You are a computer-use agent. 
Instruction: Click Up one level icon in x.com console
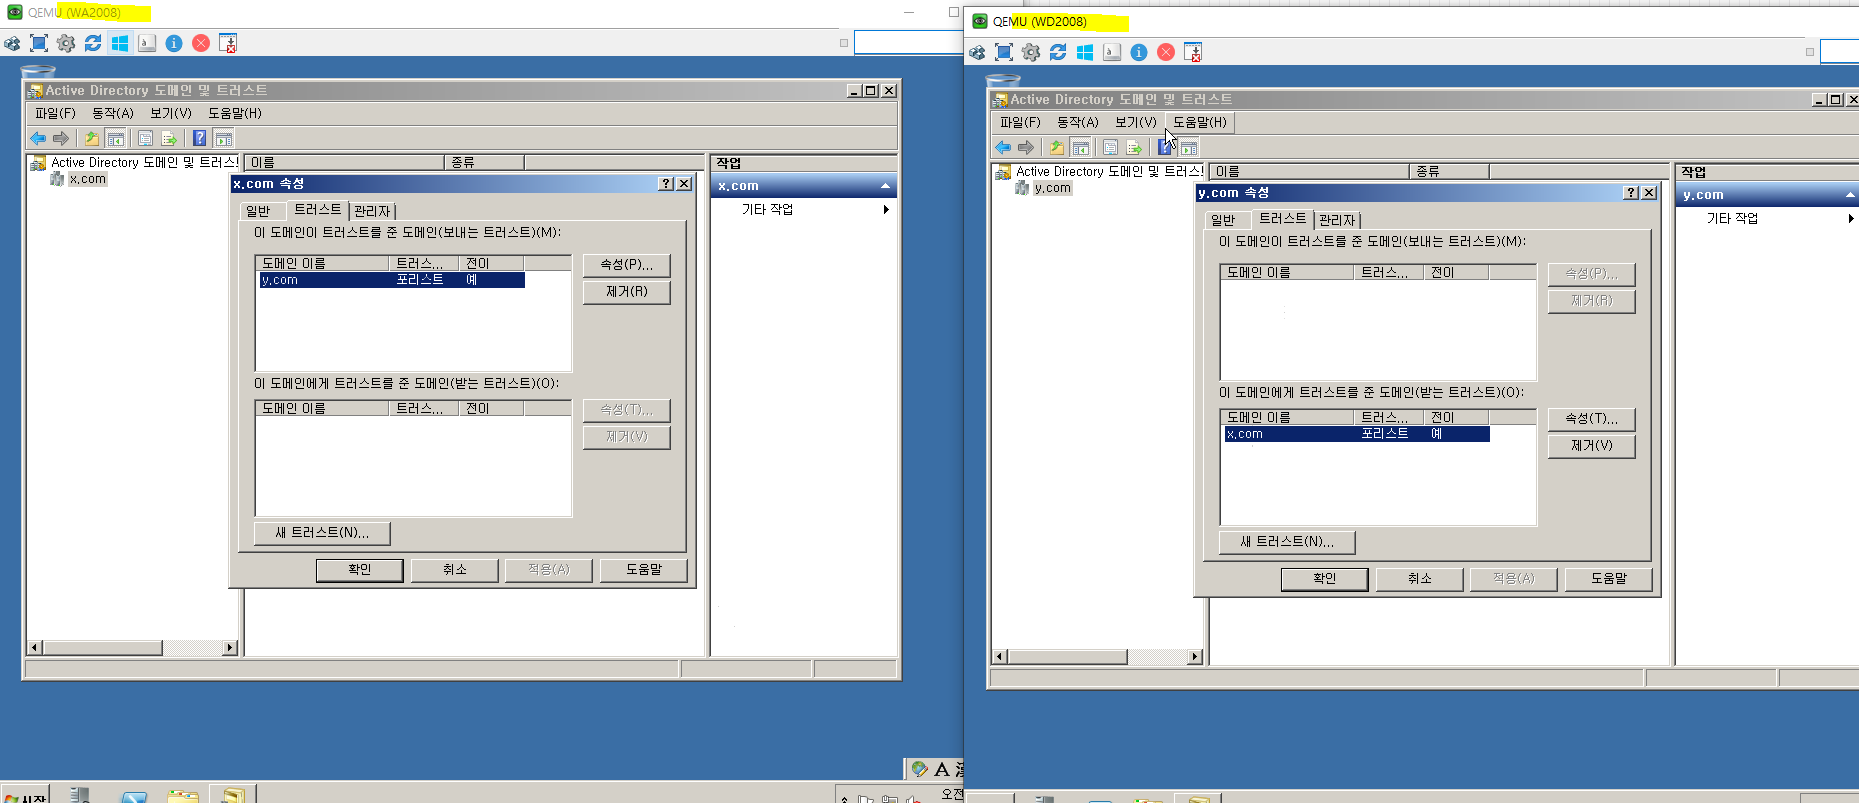click(92, 138)
